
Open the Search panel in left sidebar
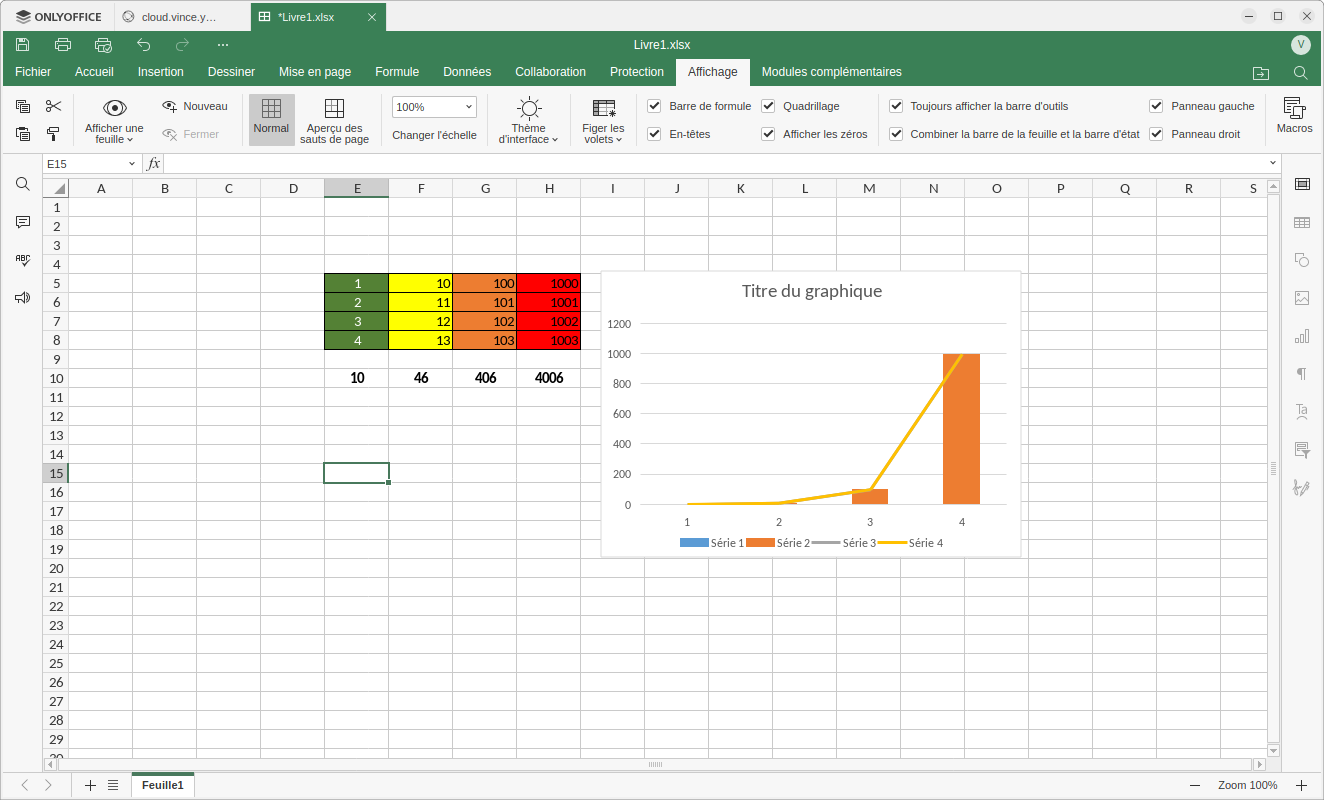tap(23, 184)
